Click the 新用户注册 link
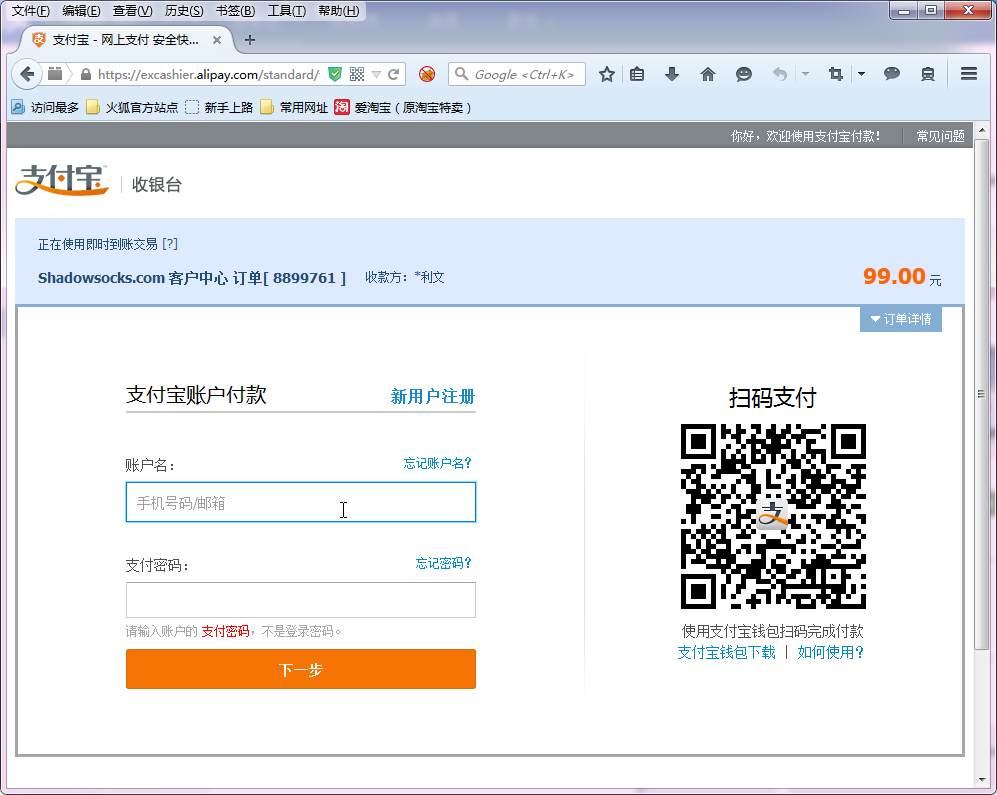Viewport: 997px width, 795px height. tap(432, 397)
